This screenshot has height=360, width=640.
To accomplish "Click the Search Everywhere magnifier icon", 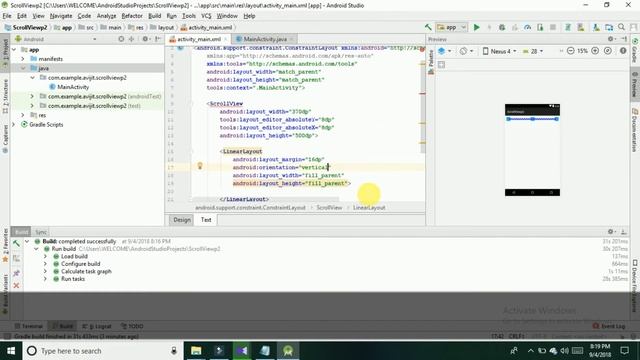I will click(x=621, y=27).
